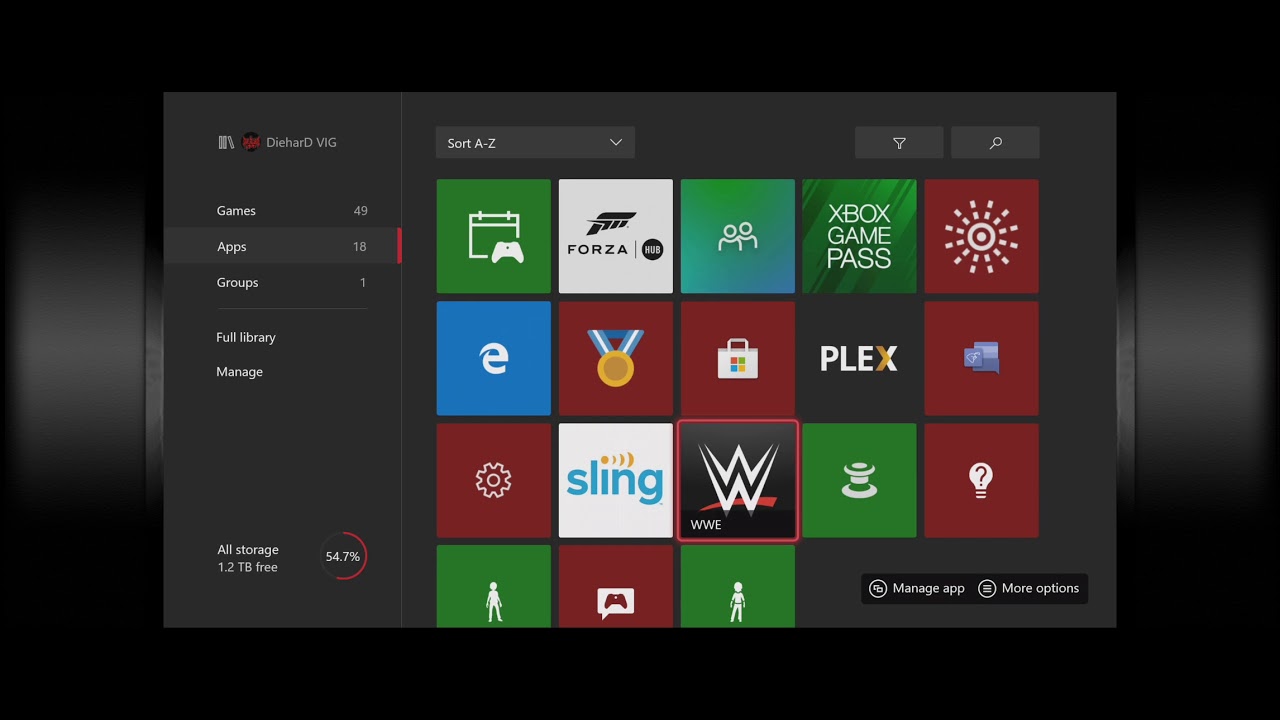
Task: Launch the highlighted WWE app tile
Action: tap(737, 480)
